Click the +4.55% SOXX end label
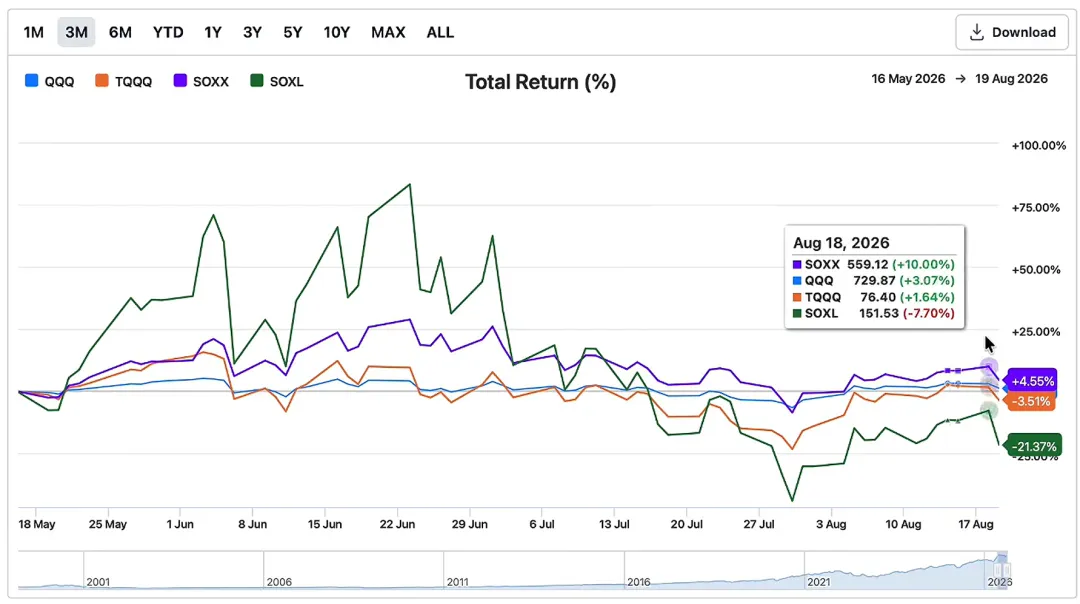The width and height of the screenshot is (1080, 604). 1031,381
